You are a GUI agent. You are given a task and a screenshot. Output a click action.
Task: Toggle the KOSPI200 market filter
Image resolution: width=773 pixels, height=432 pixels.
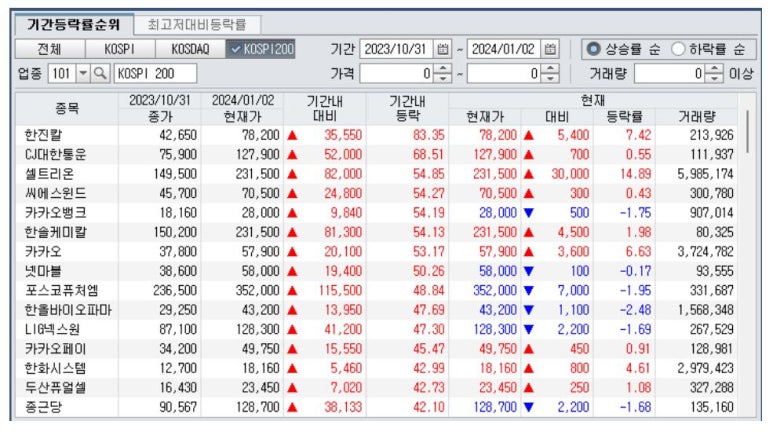tap(260, 49)
